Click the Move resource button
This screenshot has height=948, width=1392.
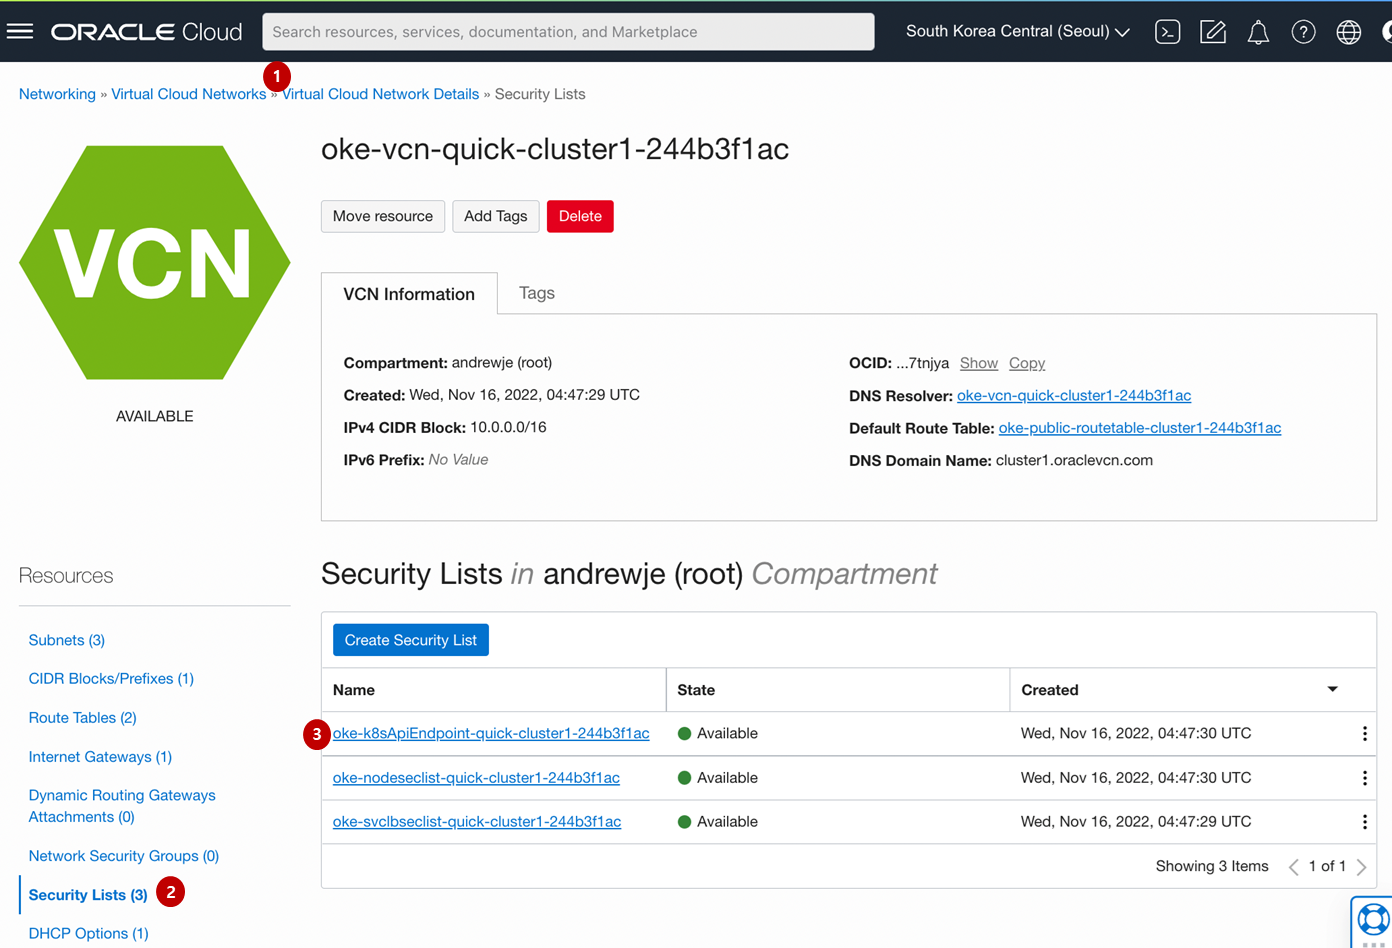click(x=383, y=216)
